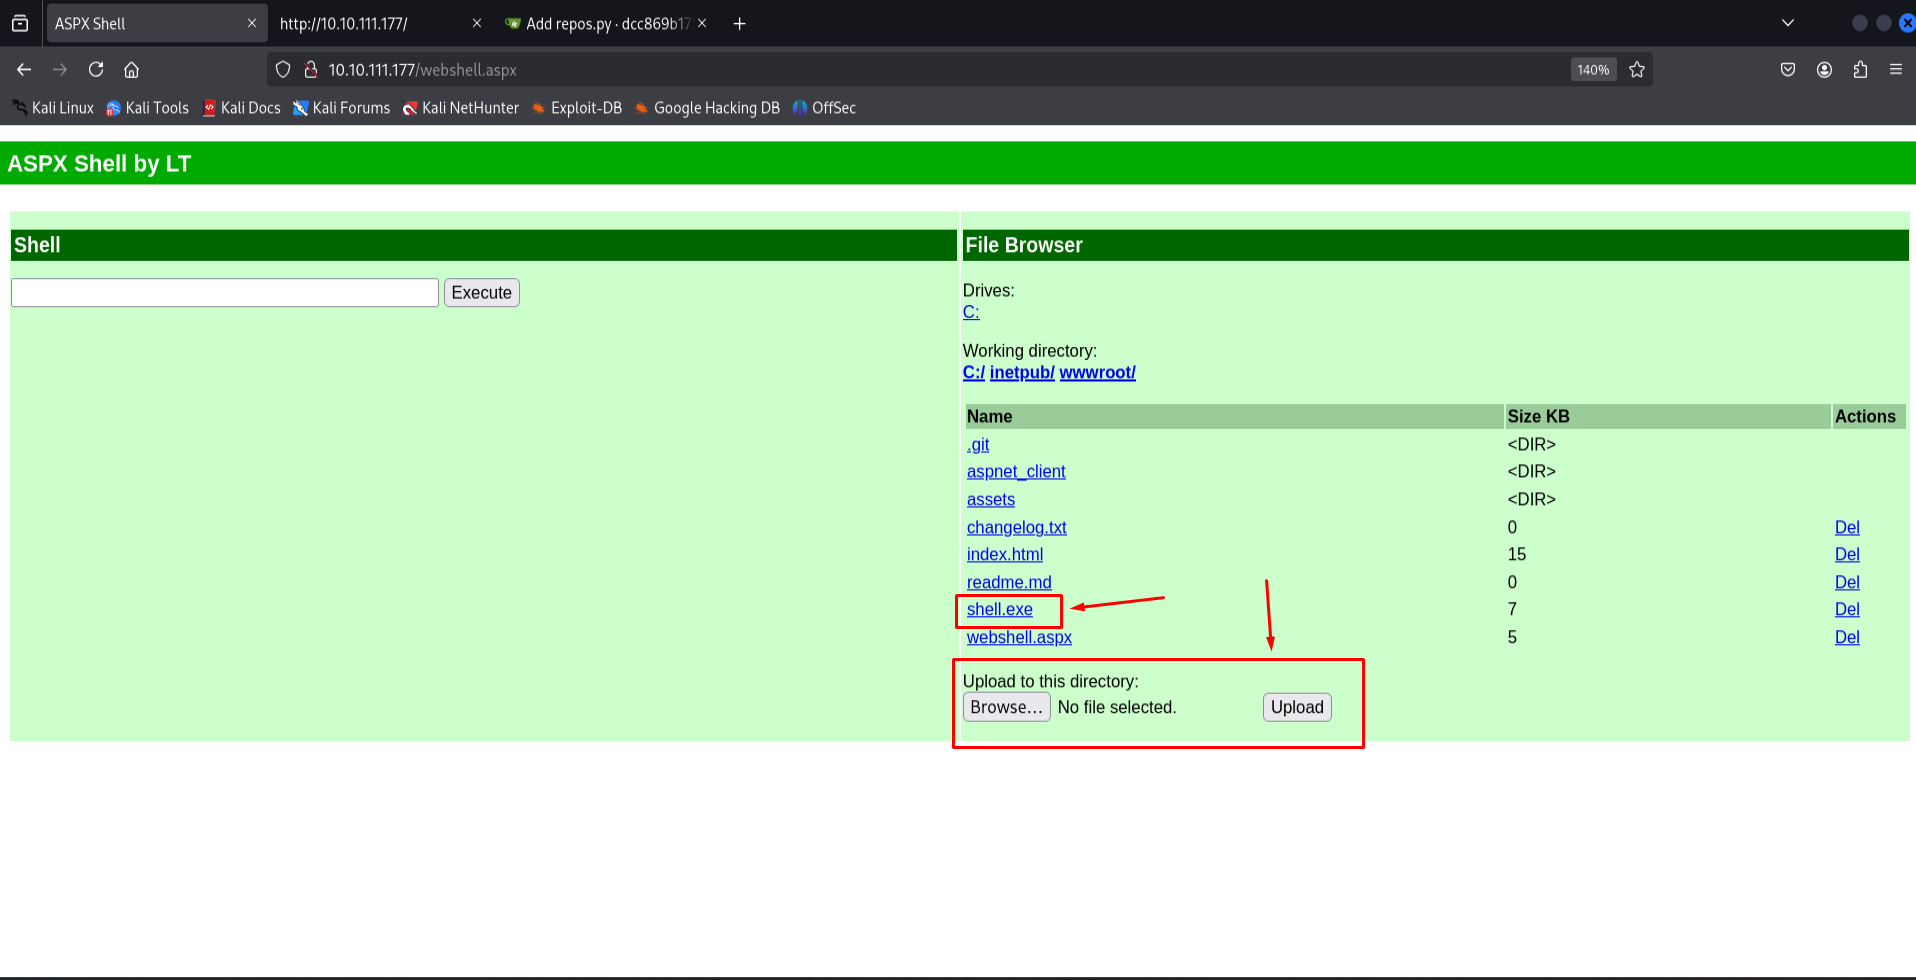Reset the 140% zoom level indicator
The image size is (1916, 980).
pos(1593,69)
